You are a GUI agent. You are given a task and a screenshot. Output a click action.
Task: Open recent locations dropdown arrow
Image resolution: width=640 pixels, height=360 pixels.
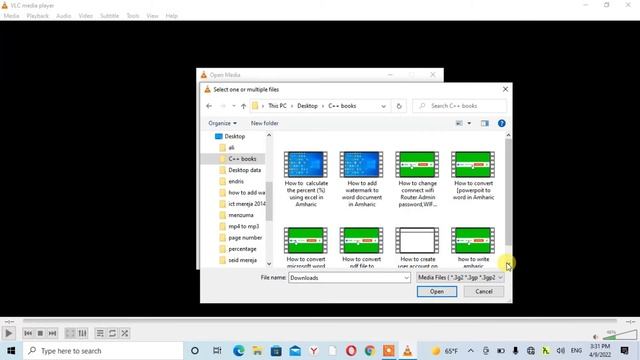234,106
